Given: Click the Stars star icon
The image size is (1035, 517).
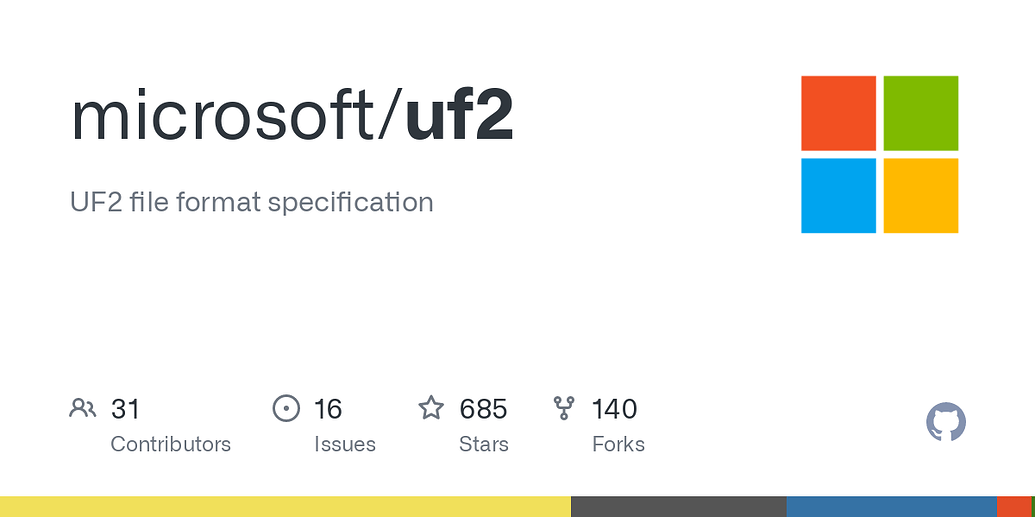Looking at the screenshot, I should [x=431, y=408].
